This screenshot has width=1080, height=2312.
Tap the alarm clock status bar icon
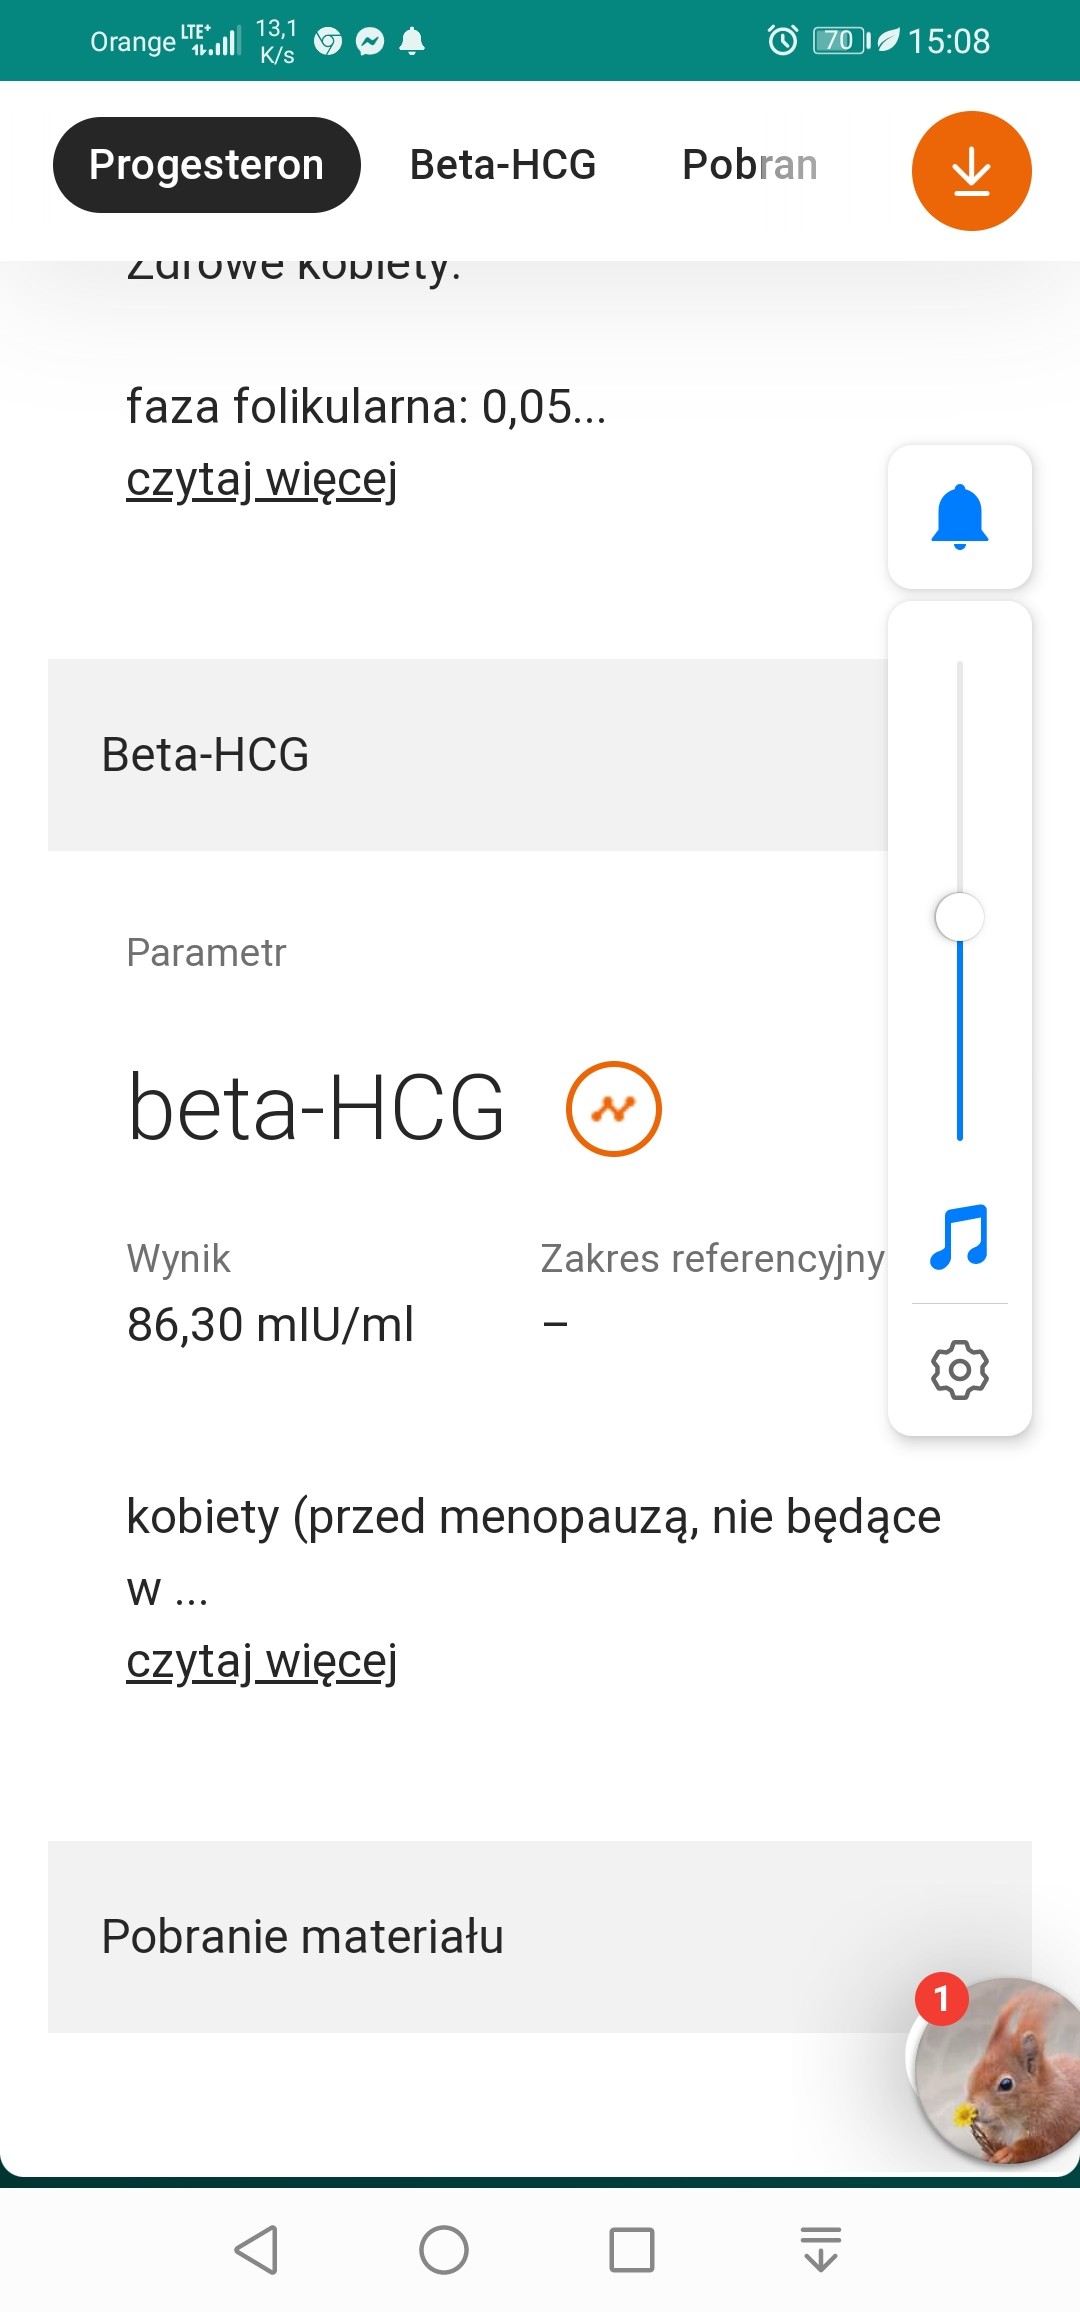782,41
